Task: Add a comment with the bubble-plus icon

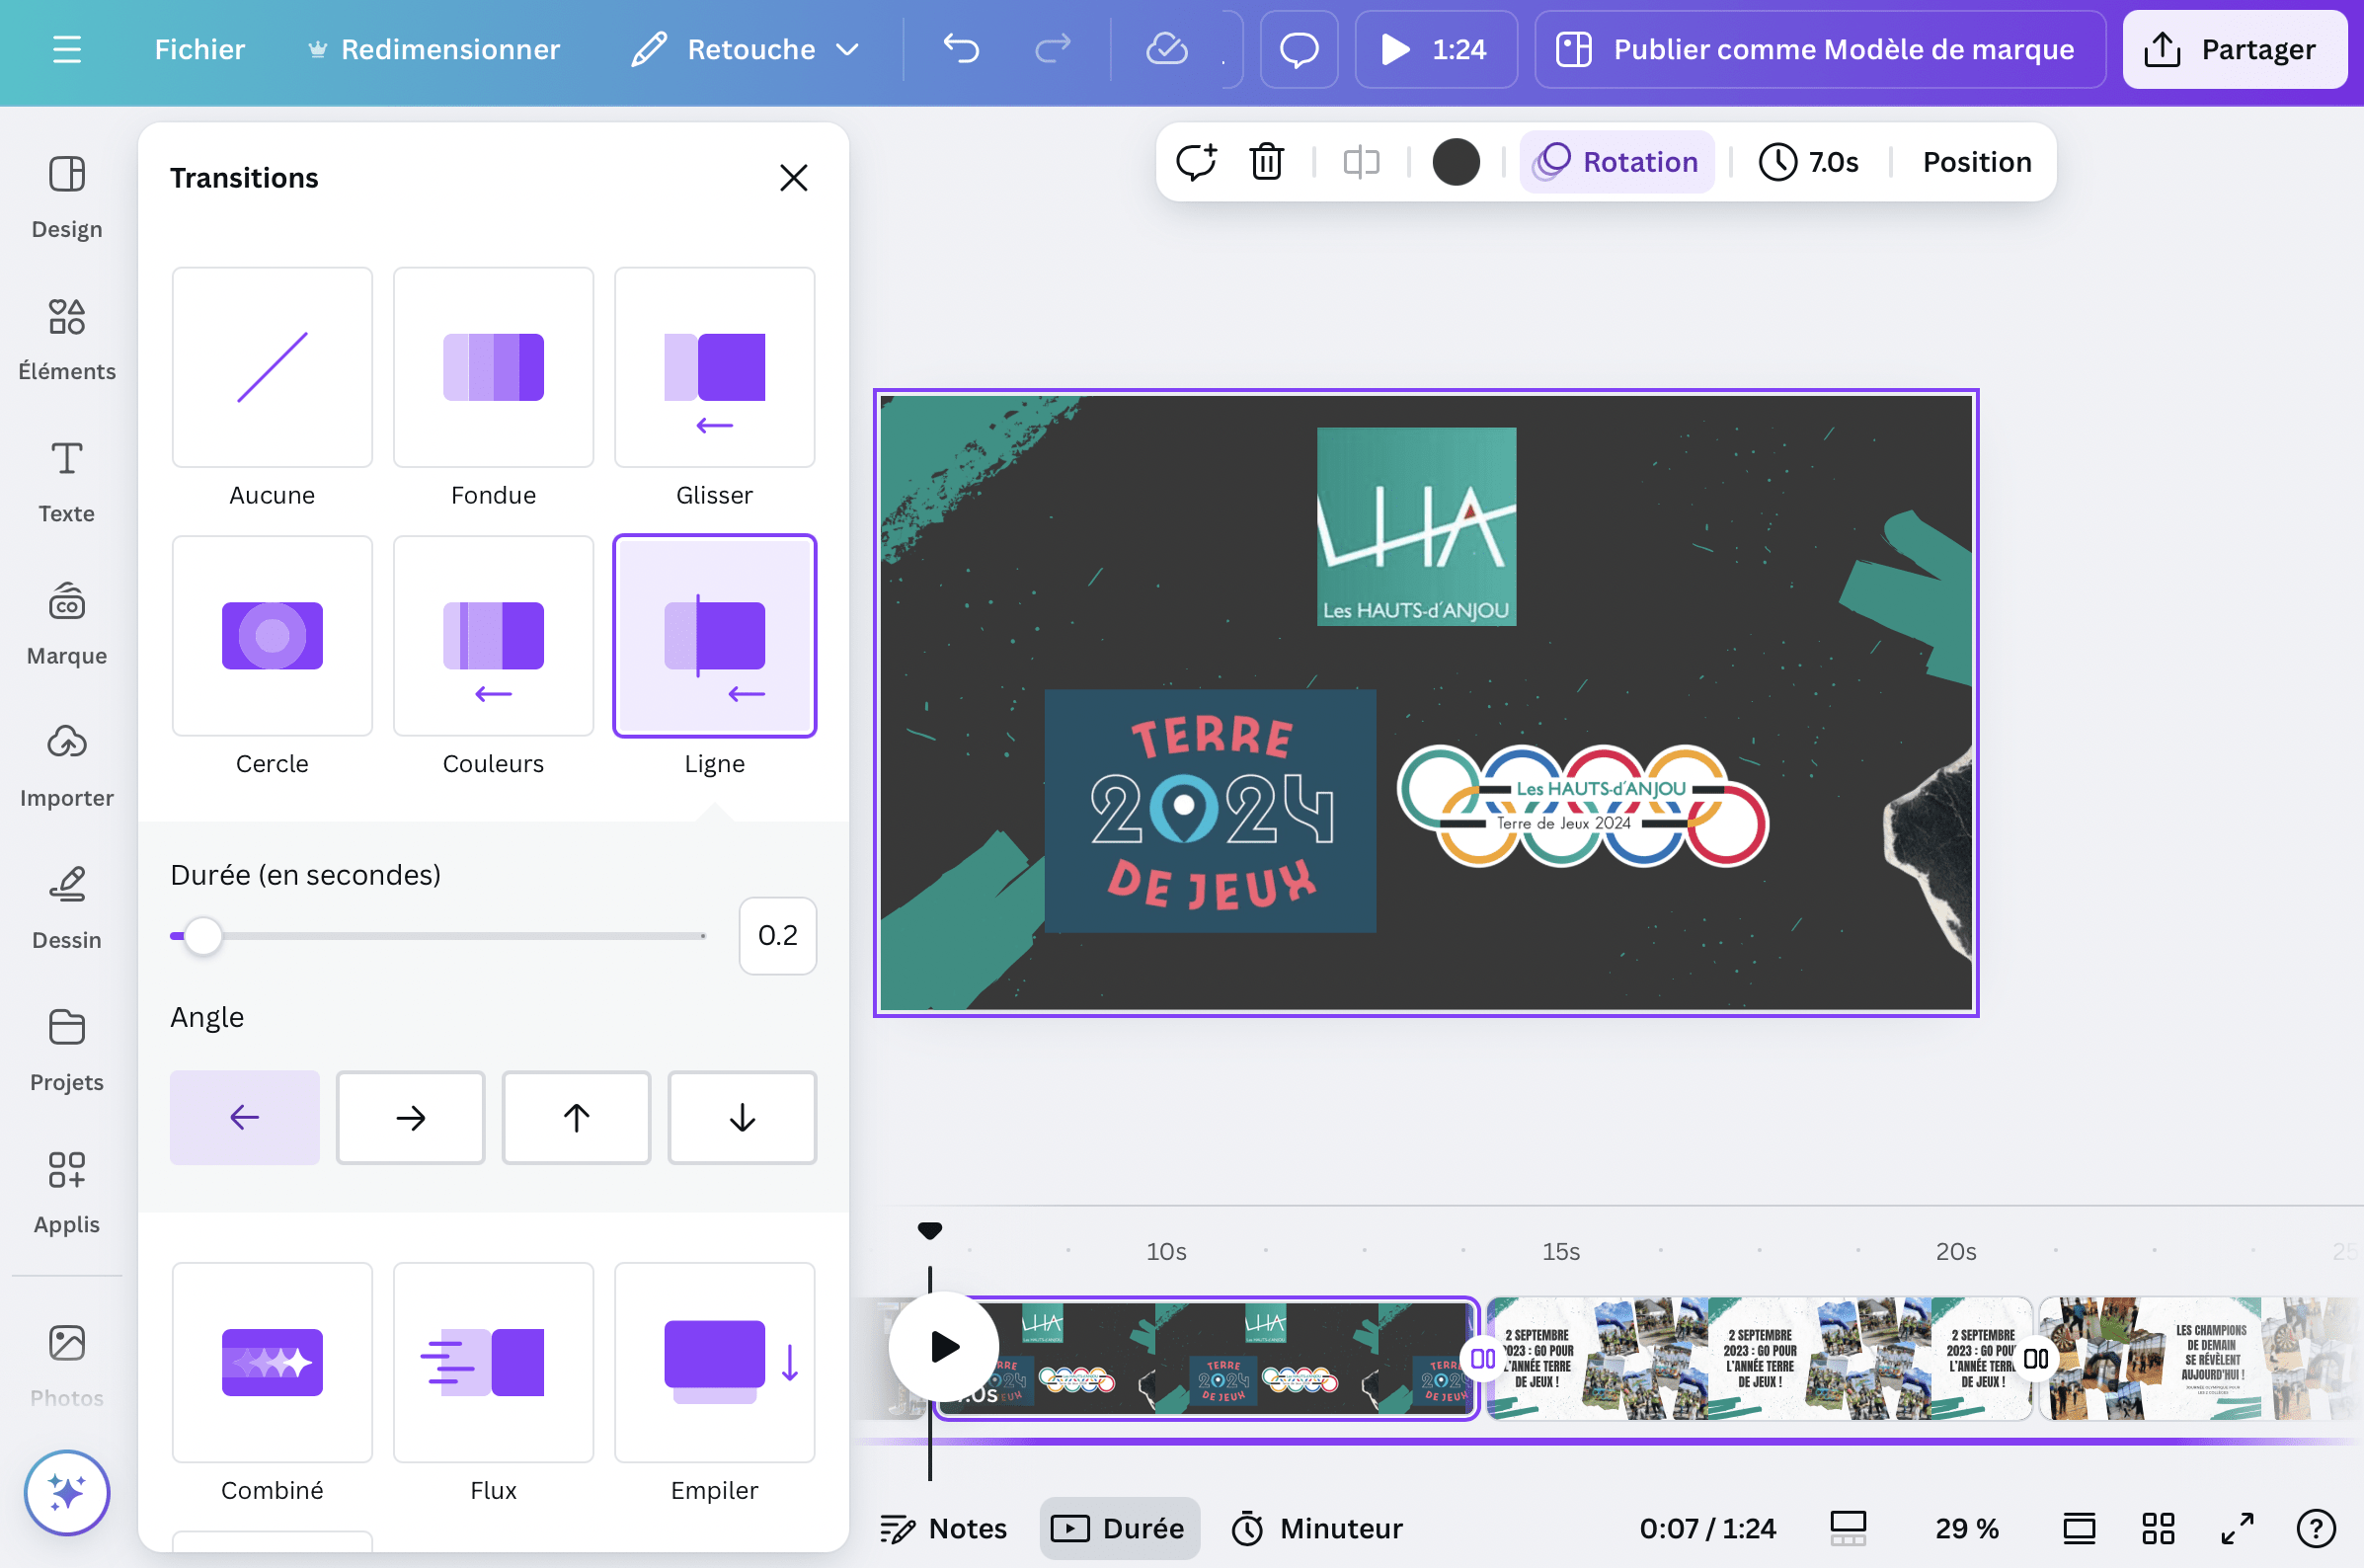Action: click(x=1196, y=161)
